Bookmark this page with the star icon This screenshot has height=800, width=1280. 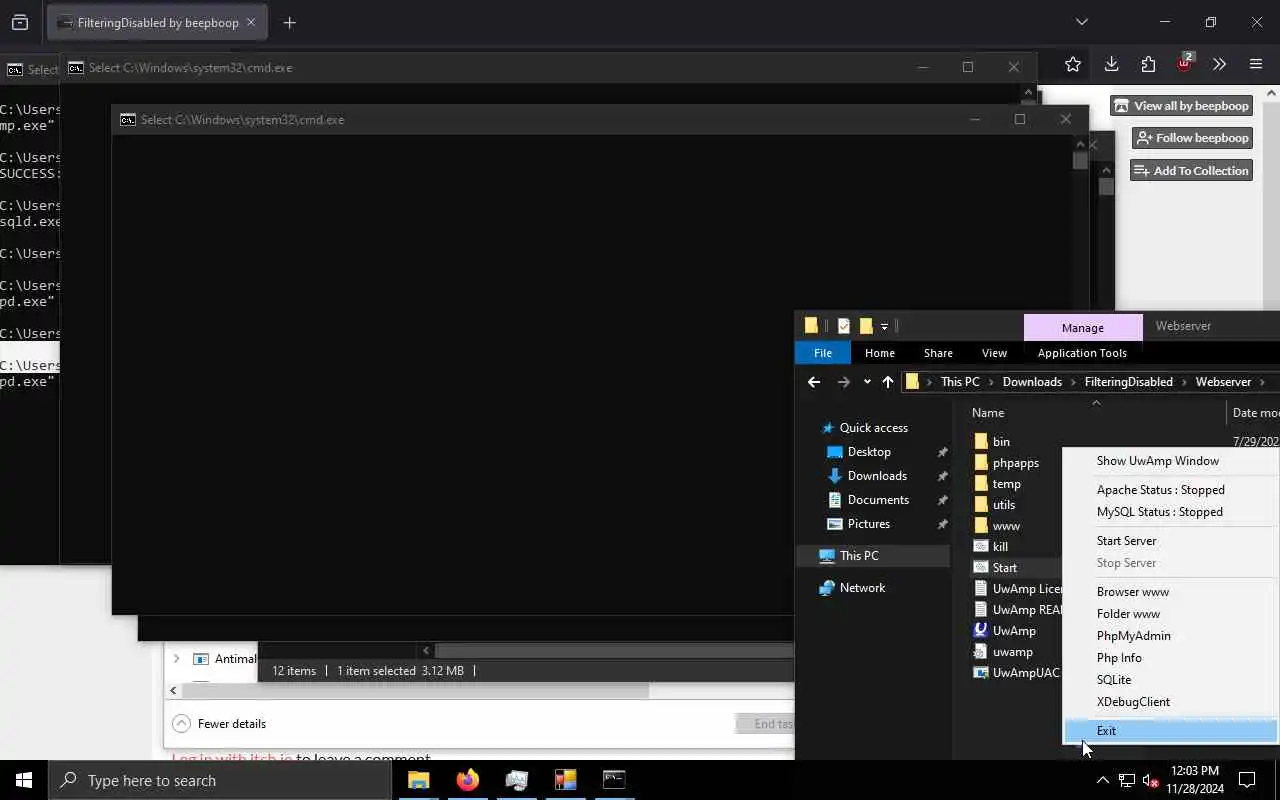pyautogui.click(x=1073, y=64)
